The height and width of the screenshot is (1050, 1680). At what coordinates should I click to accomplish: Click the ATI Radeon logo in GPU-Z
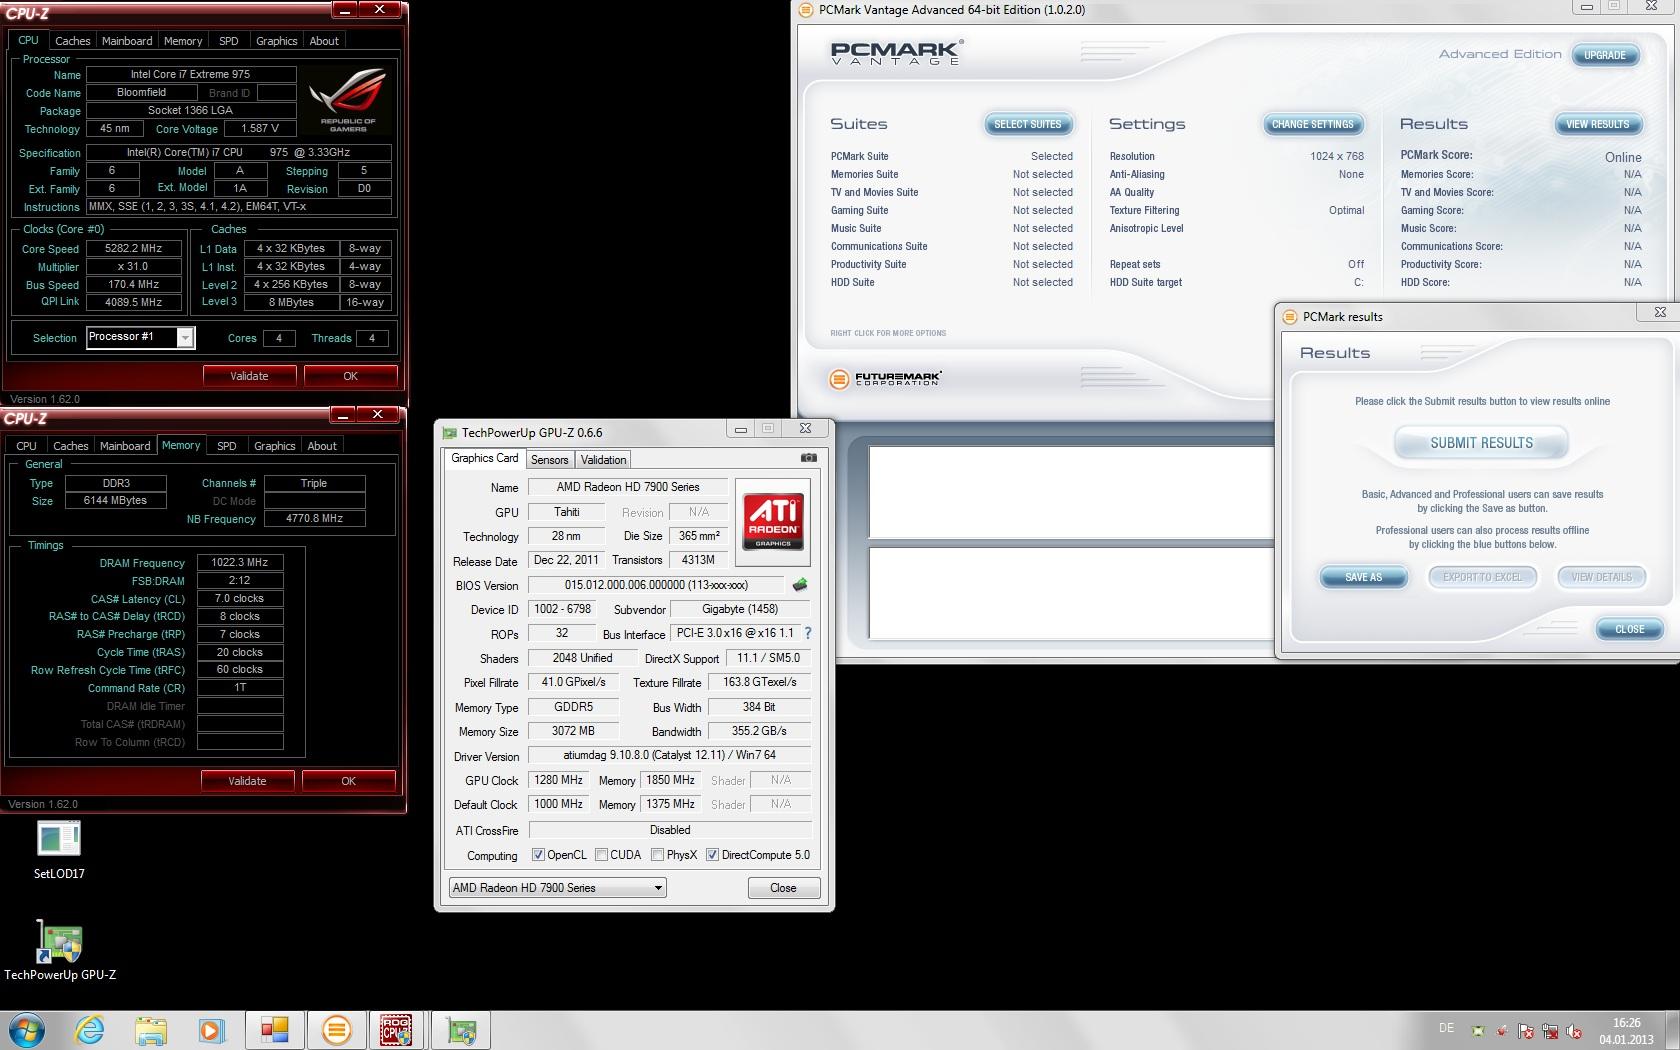pyautogui.click(x=772, y=522)
